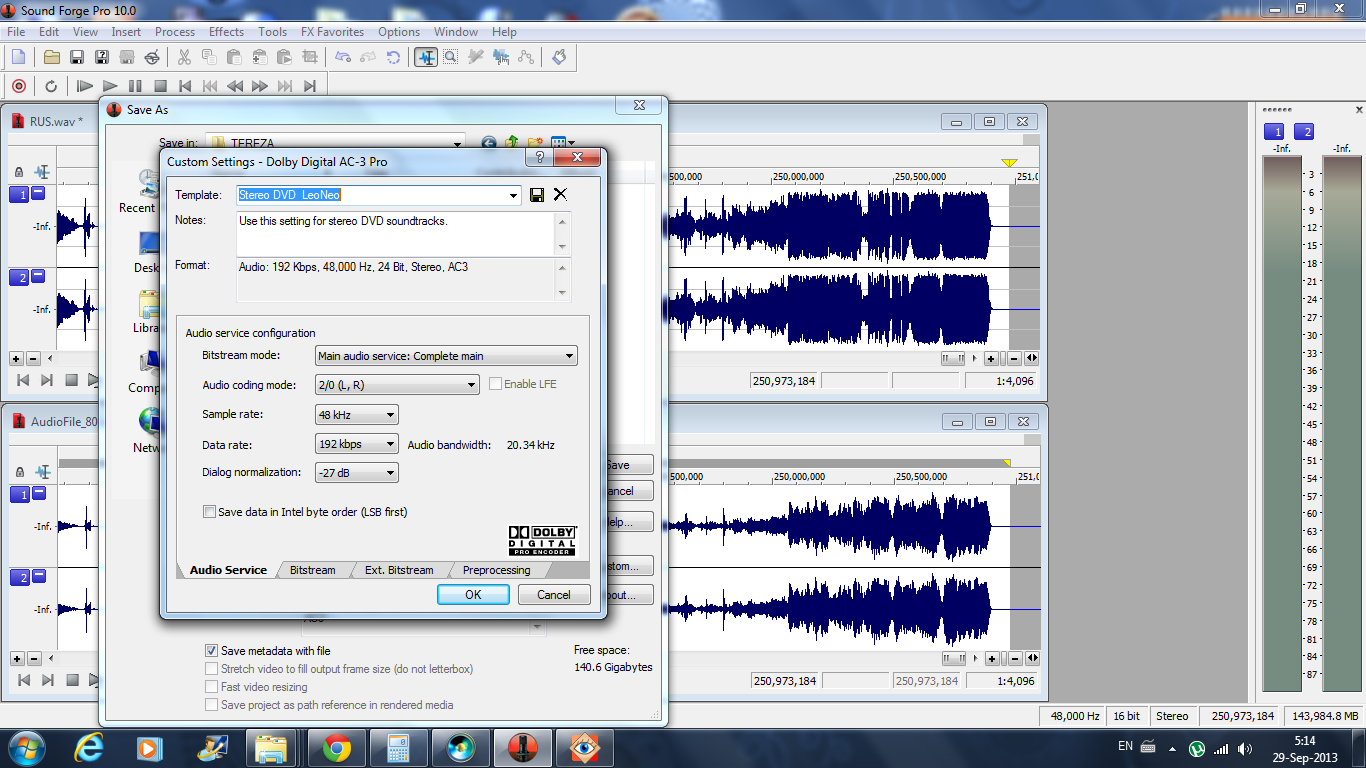Uncheck Save metadata with file

pos(211,651)
